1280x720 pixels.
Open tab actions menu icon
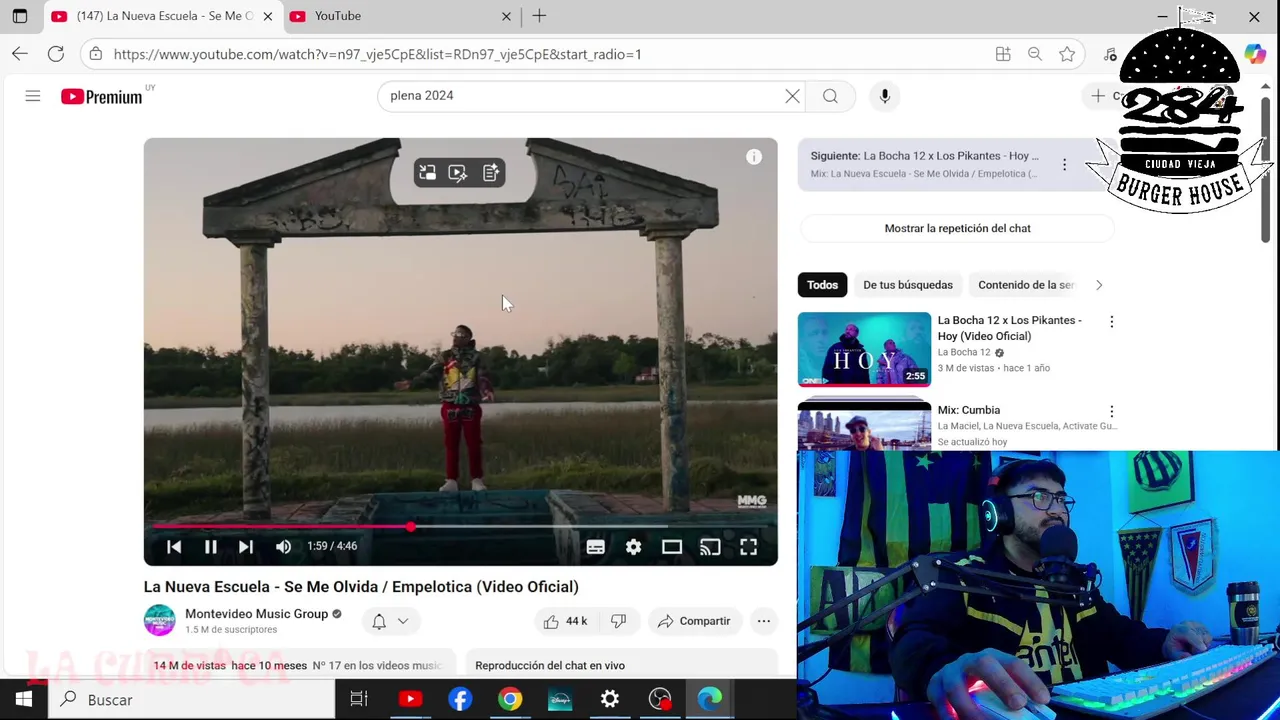coord(20,16)
